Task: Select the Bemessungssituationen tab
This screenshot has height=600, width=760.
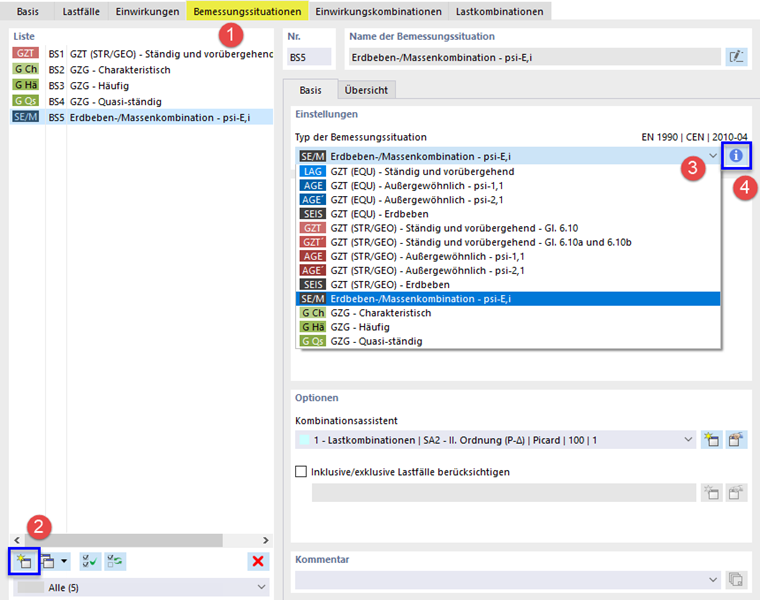Action: click(247, 11)
